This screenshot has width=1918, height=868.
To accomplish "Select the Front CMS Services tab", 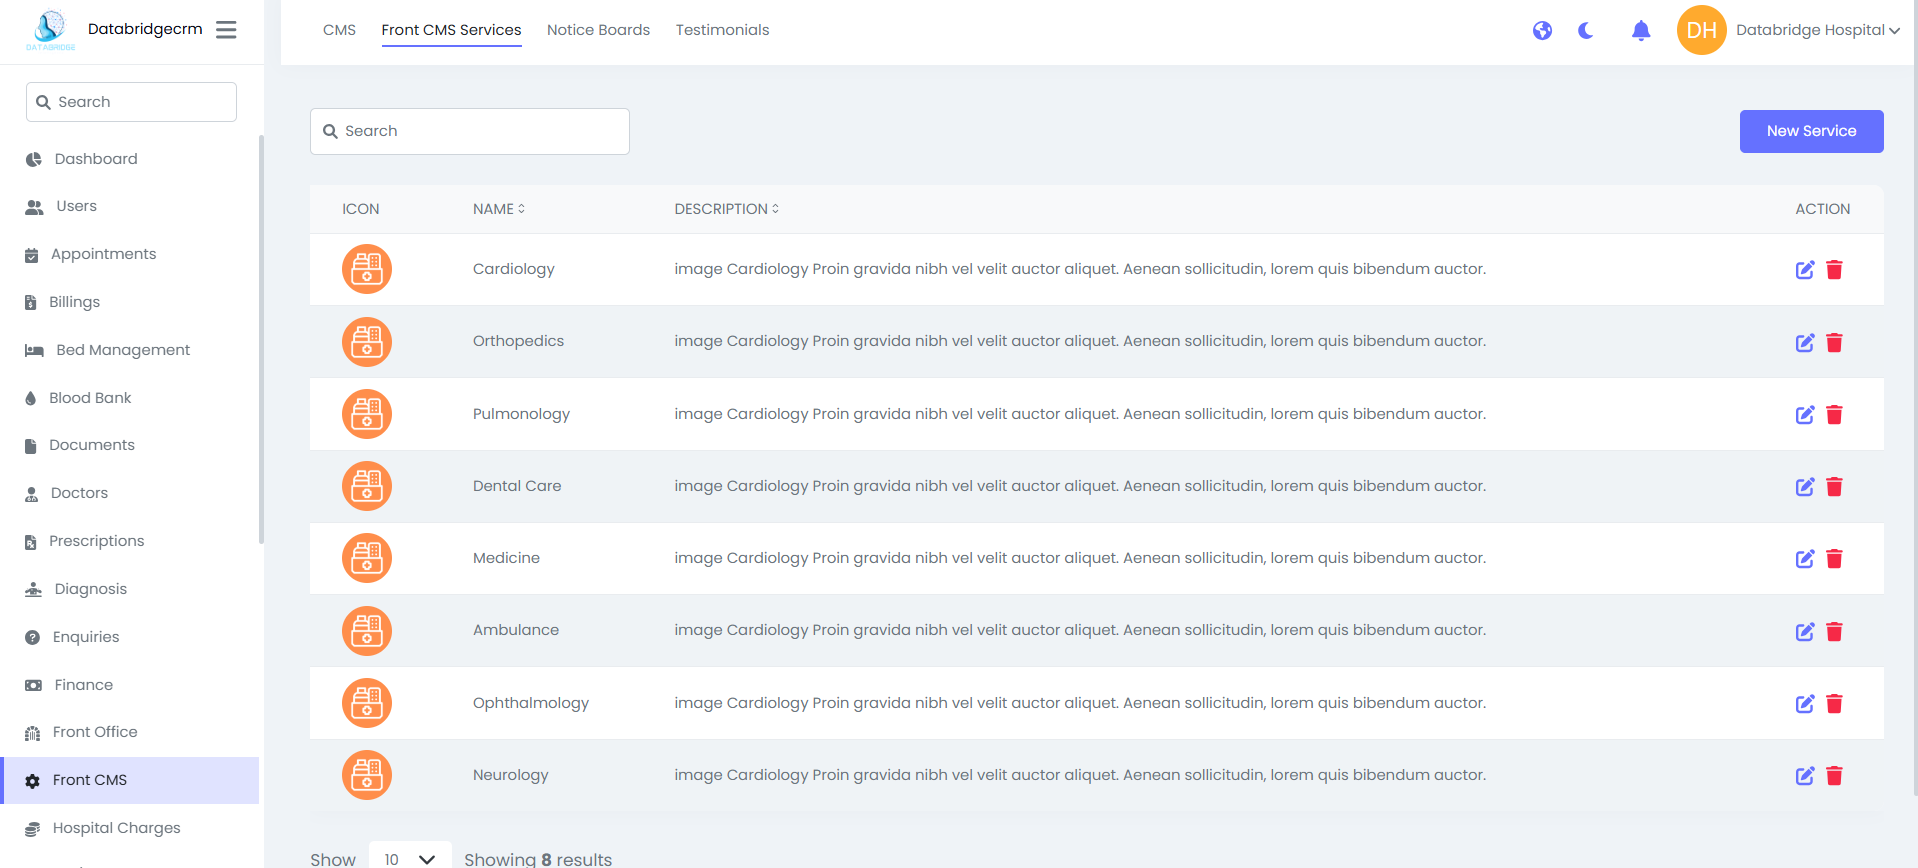I will pyautogui.click(x=451, y=30).
